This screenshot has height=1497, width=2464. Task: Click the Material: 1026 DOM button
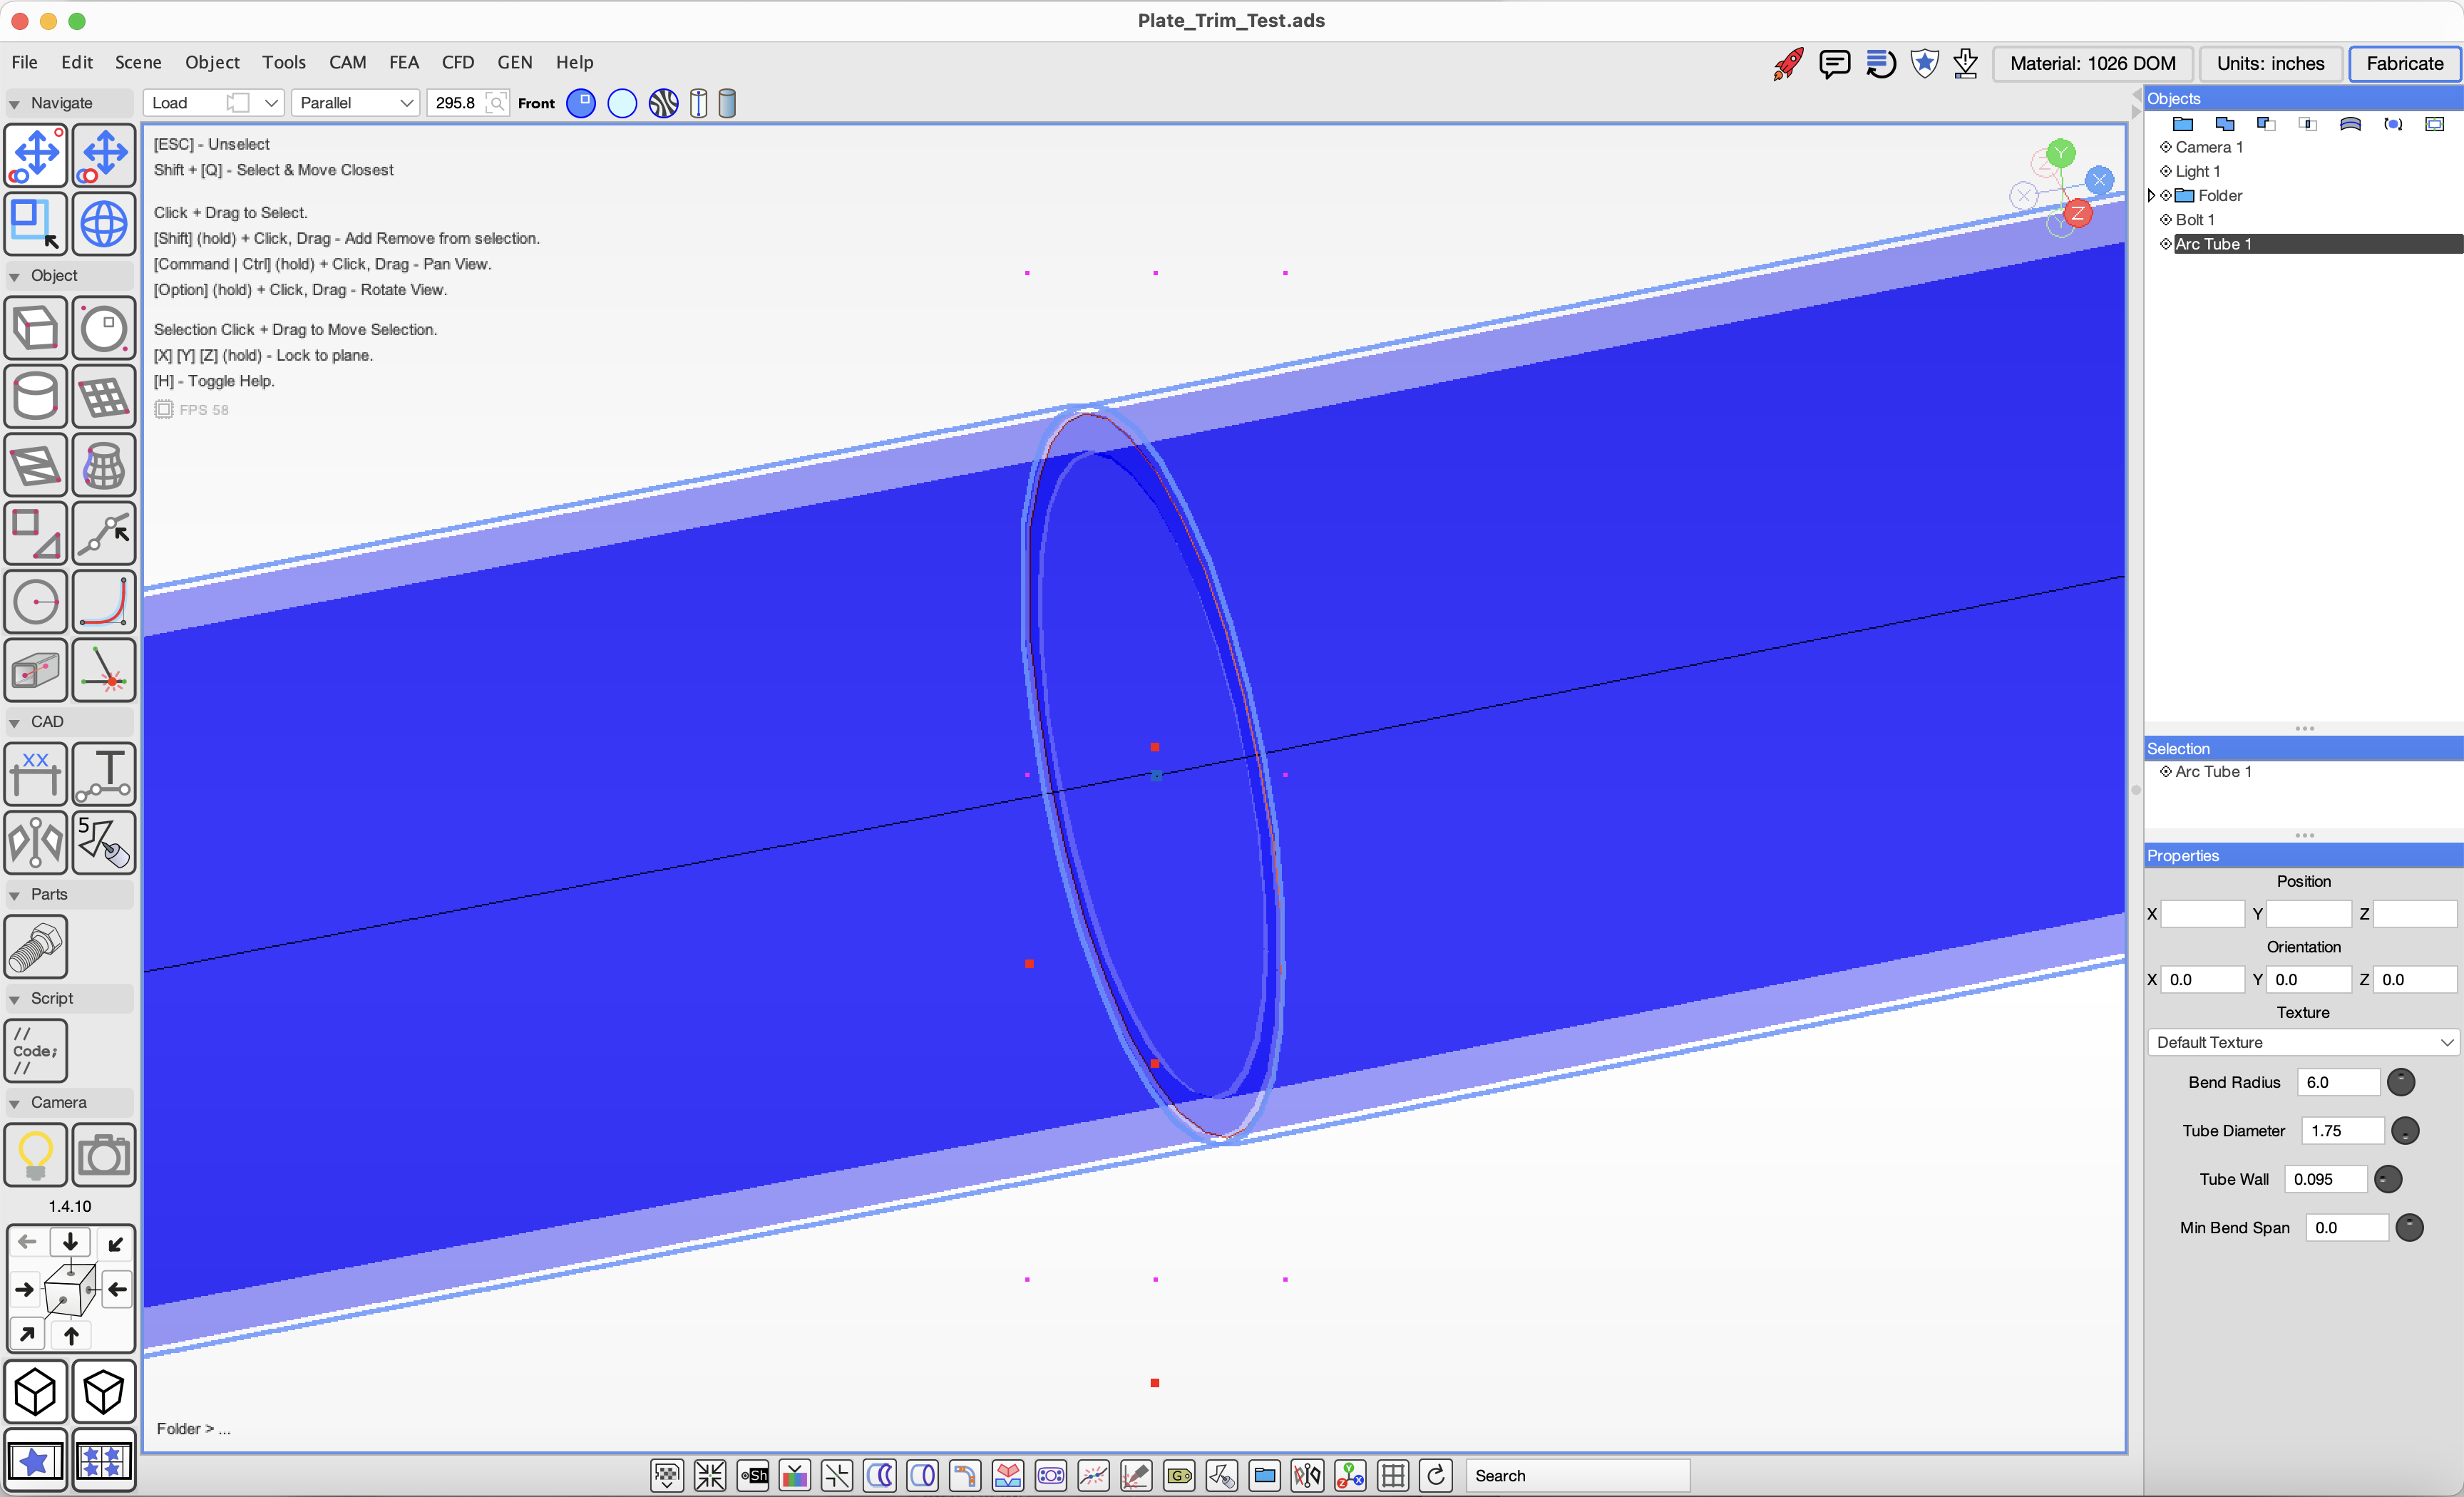pyautogui.click(x=2092, y=64)
